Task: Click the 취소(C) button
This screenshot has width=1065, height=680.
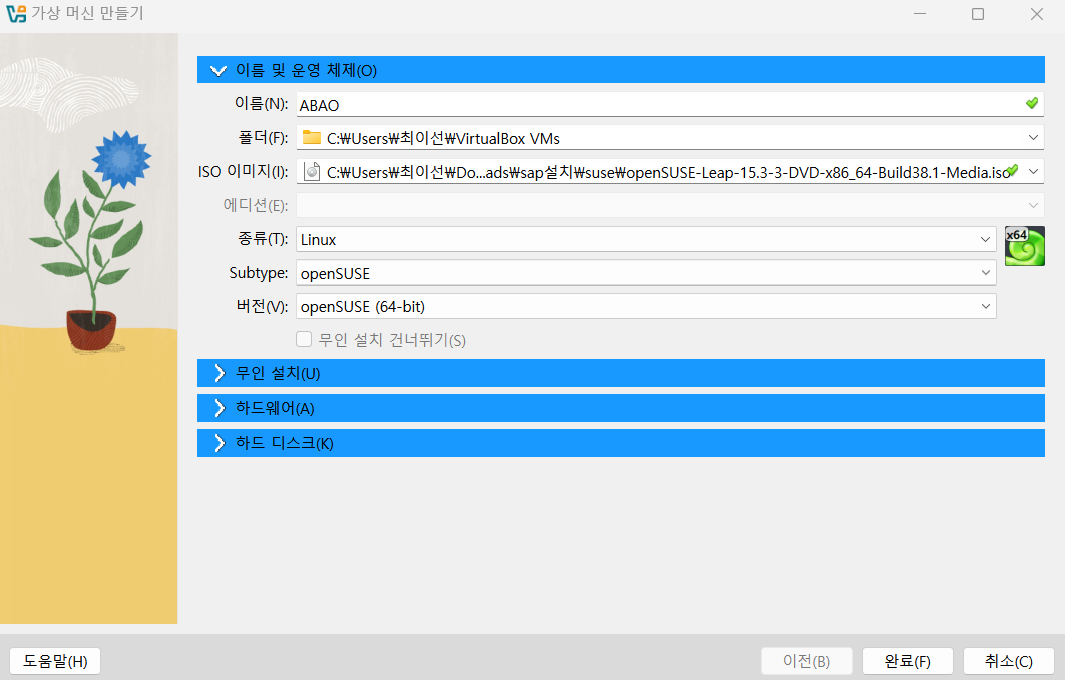Action: tap(1009, 661)
